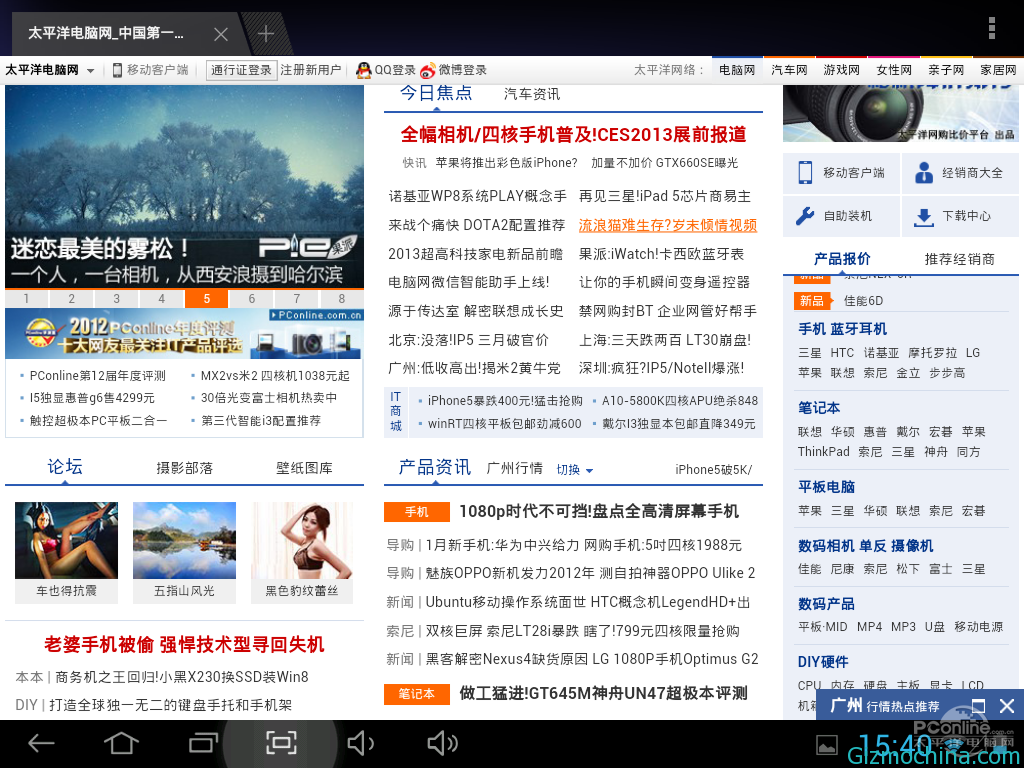Viewport: 1024px width, 768px height.
Task: Open a new browser tab with plus icon
Action: pyautogui.click(x=266, y=34)
